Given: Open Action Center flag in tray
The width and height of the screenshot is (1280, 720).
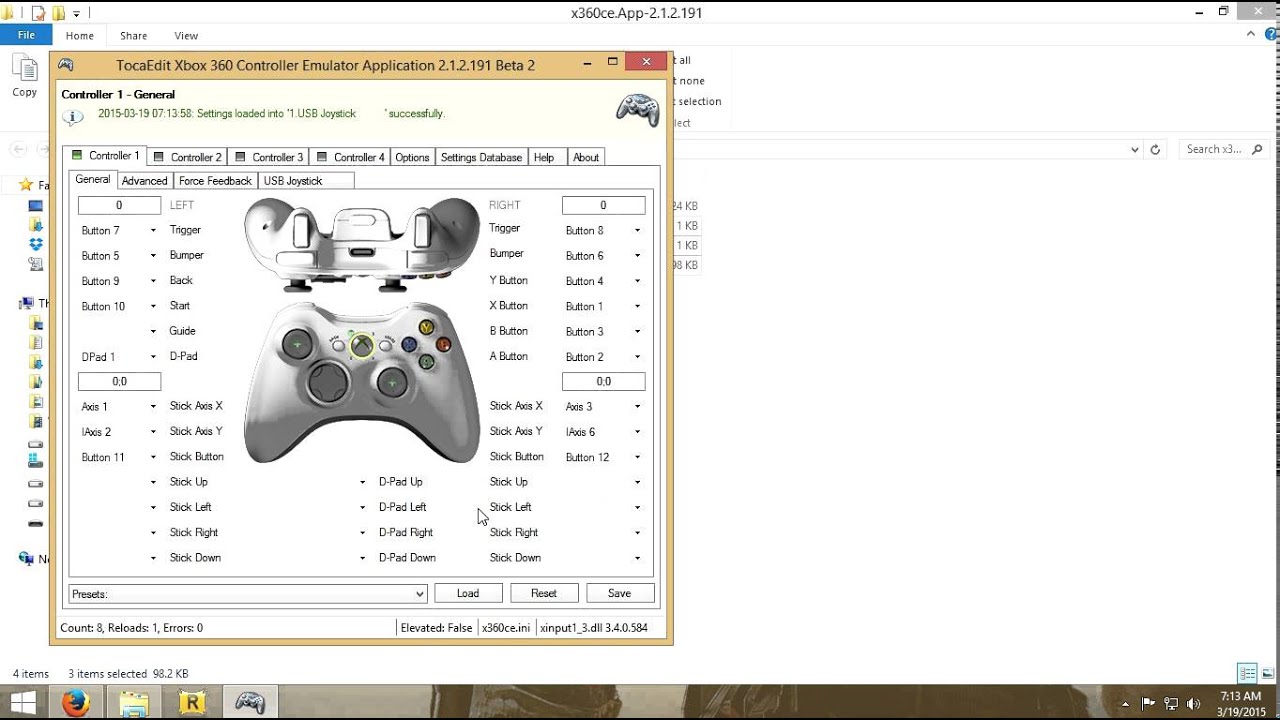Looking at the screenshot, I should pos(1149,703).
